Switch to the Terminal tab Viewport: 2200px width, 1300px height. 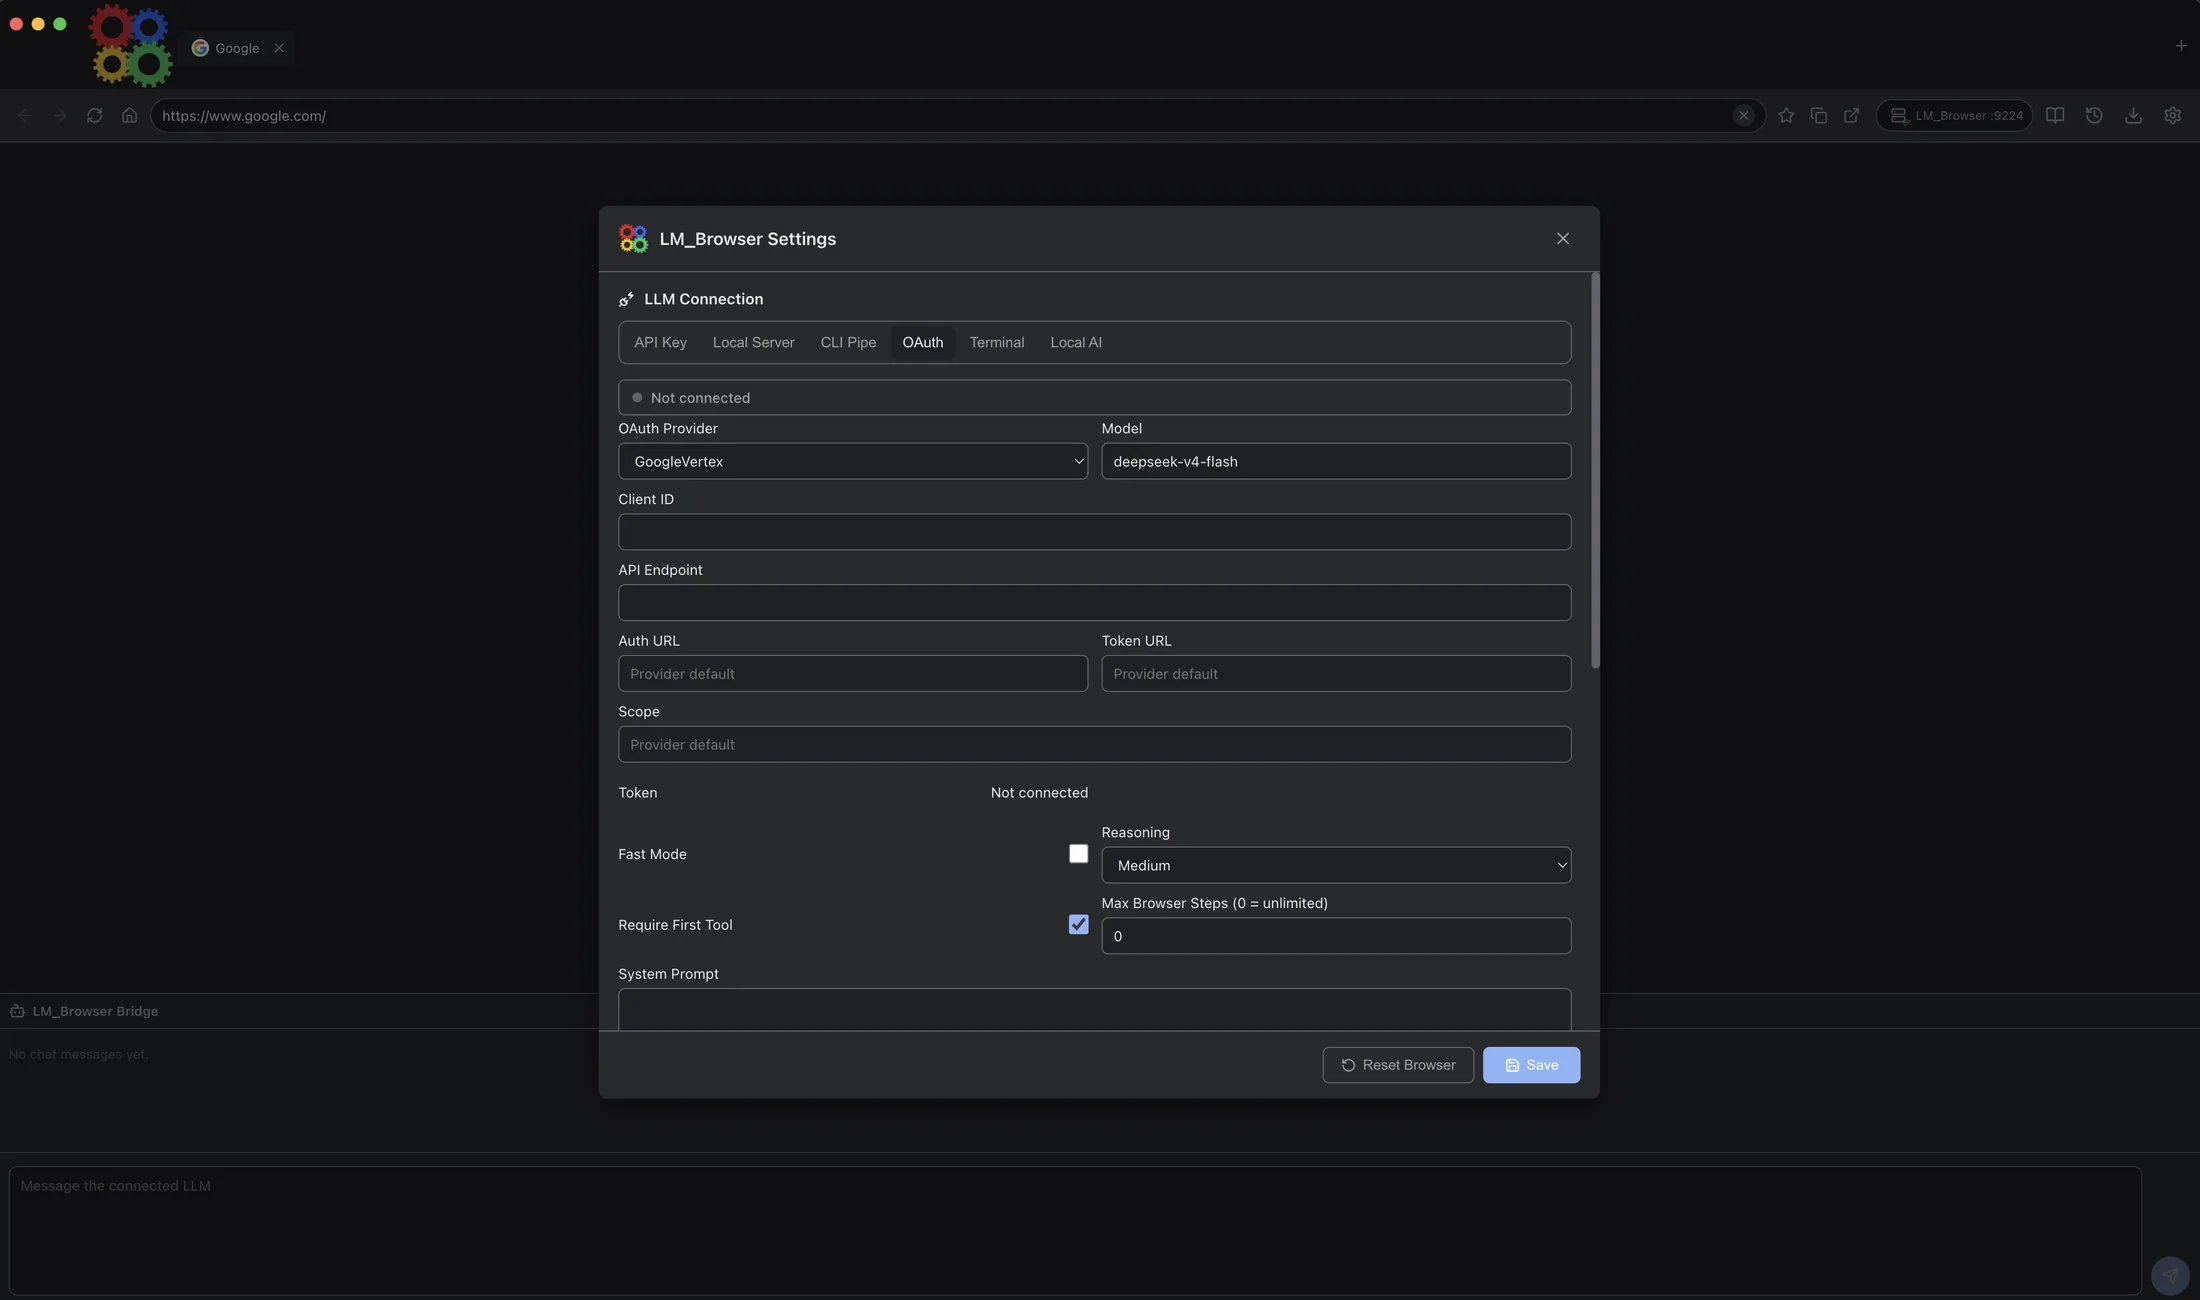click(996, 343)
